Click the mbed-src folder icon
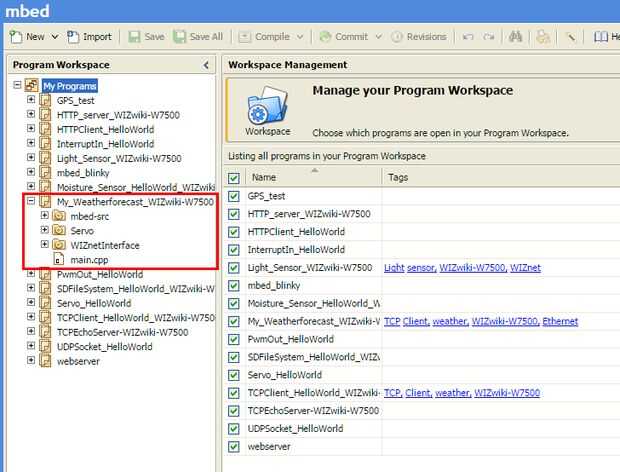620x472 pixels. pyautogui.click(x=59, y=216)
